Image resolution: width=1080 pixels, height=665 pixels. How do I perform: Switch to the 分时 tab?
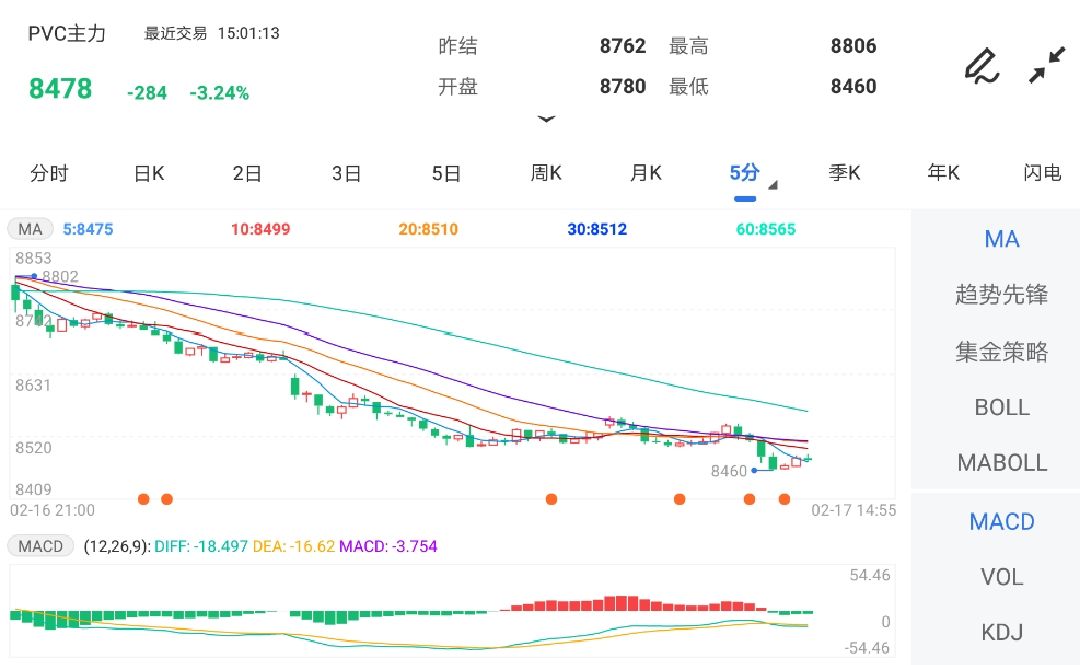point(49,173)
